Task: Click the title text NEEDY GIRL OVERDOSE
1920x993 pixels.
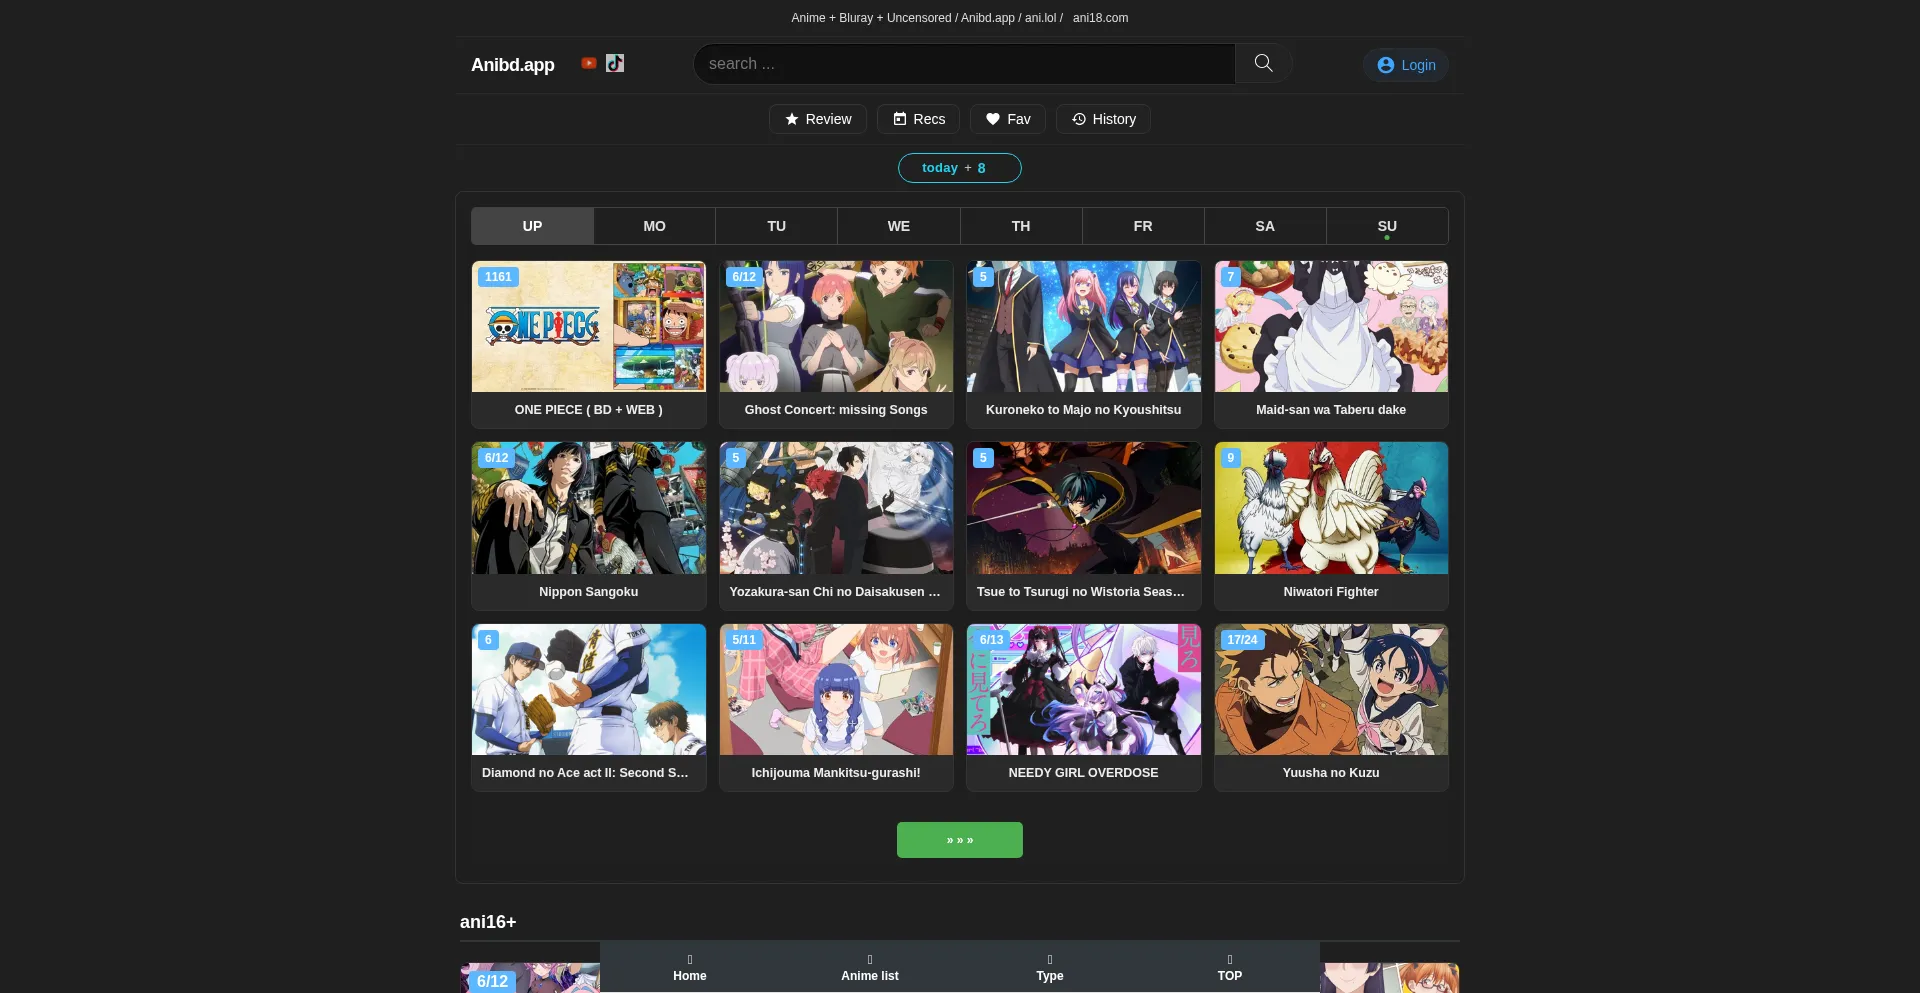Action: coord(1083,773)
